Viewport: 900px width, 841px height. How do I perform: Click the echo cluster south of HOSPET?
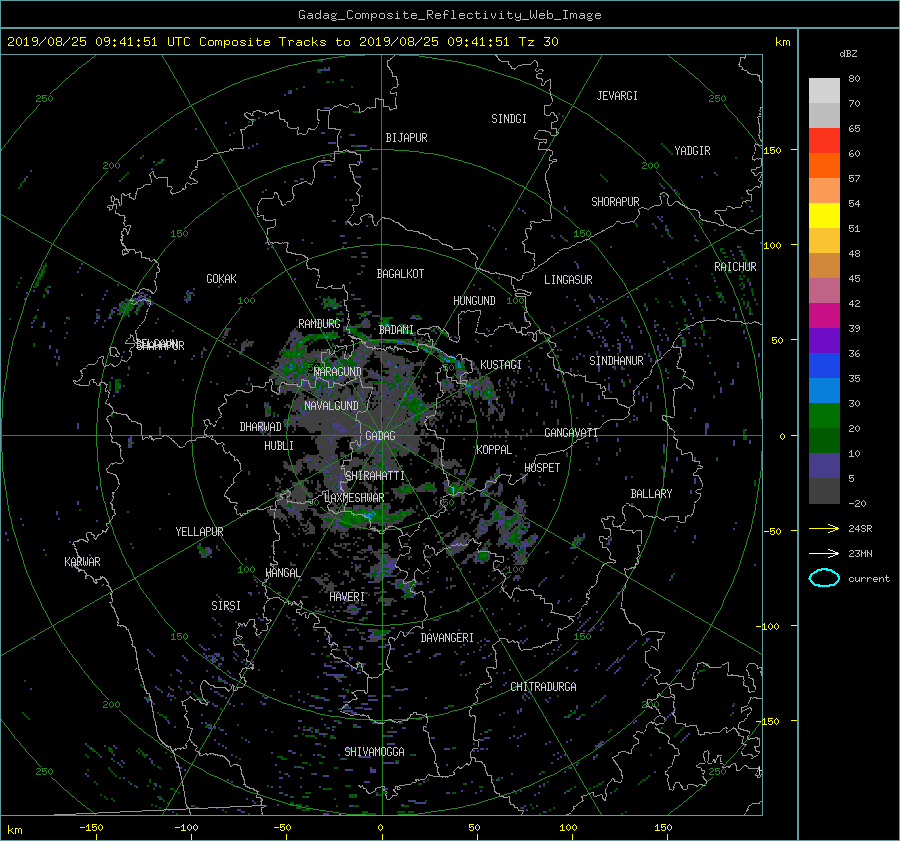pyautogui.click(x=510, y=531)
